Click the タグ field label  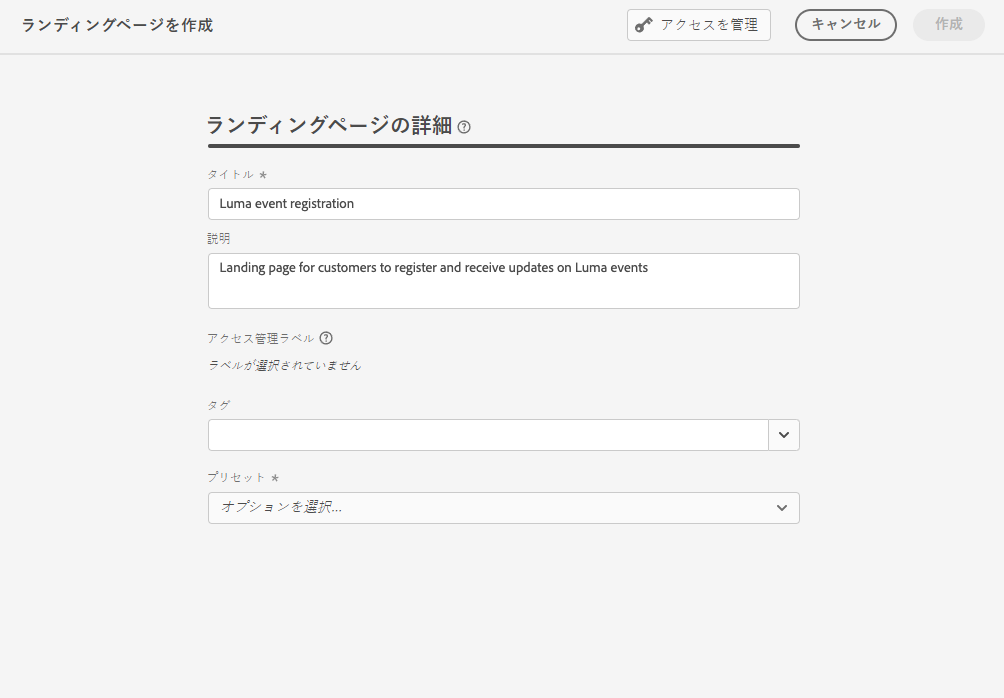click(219, 405)
